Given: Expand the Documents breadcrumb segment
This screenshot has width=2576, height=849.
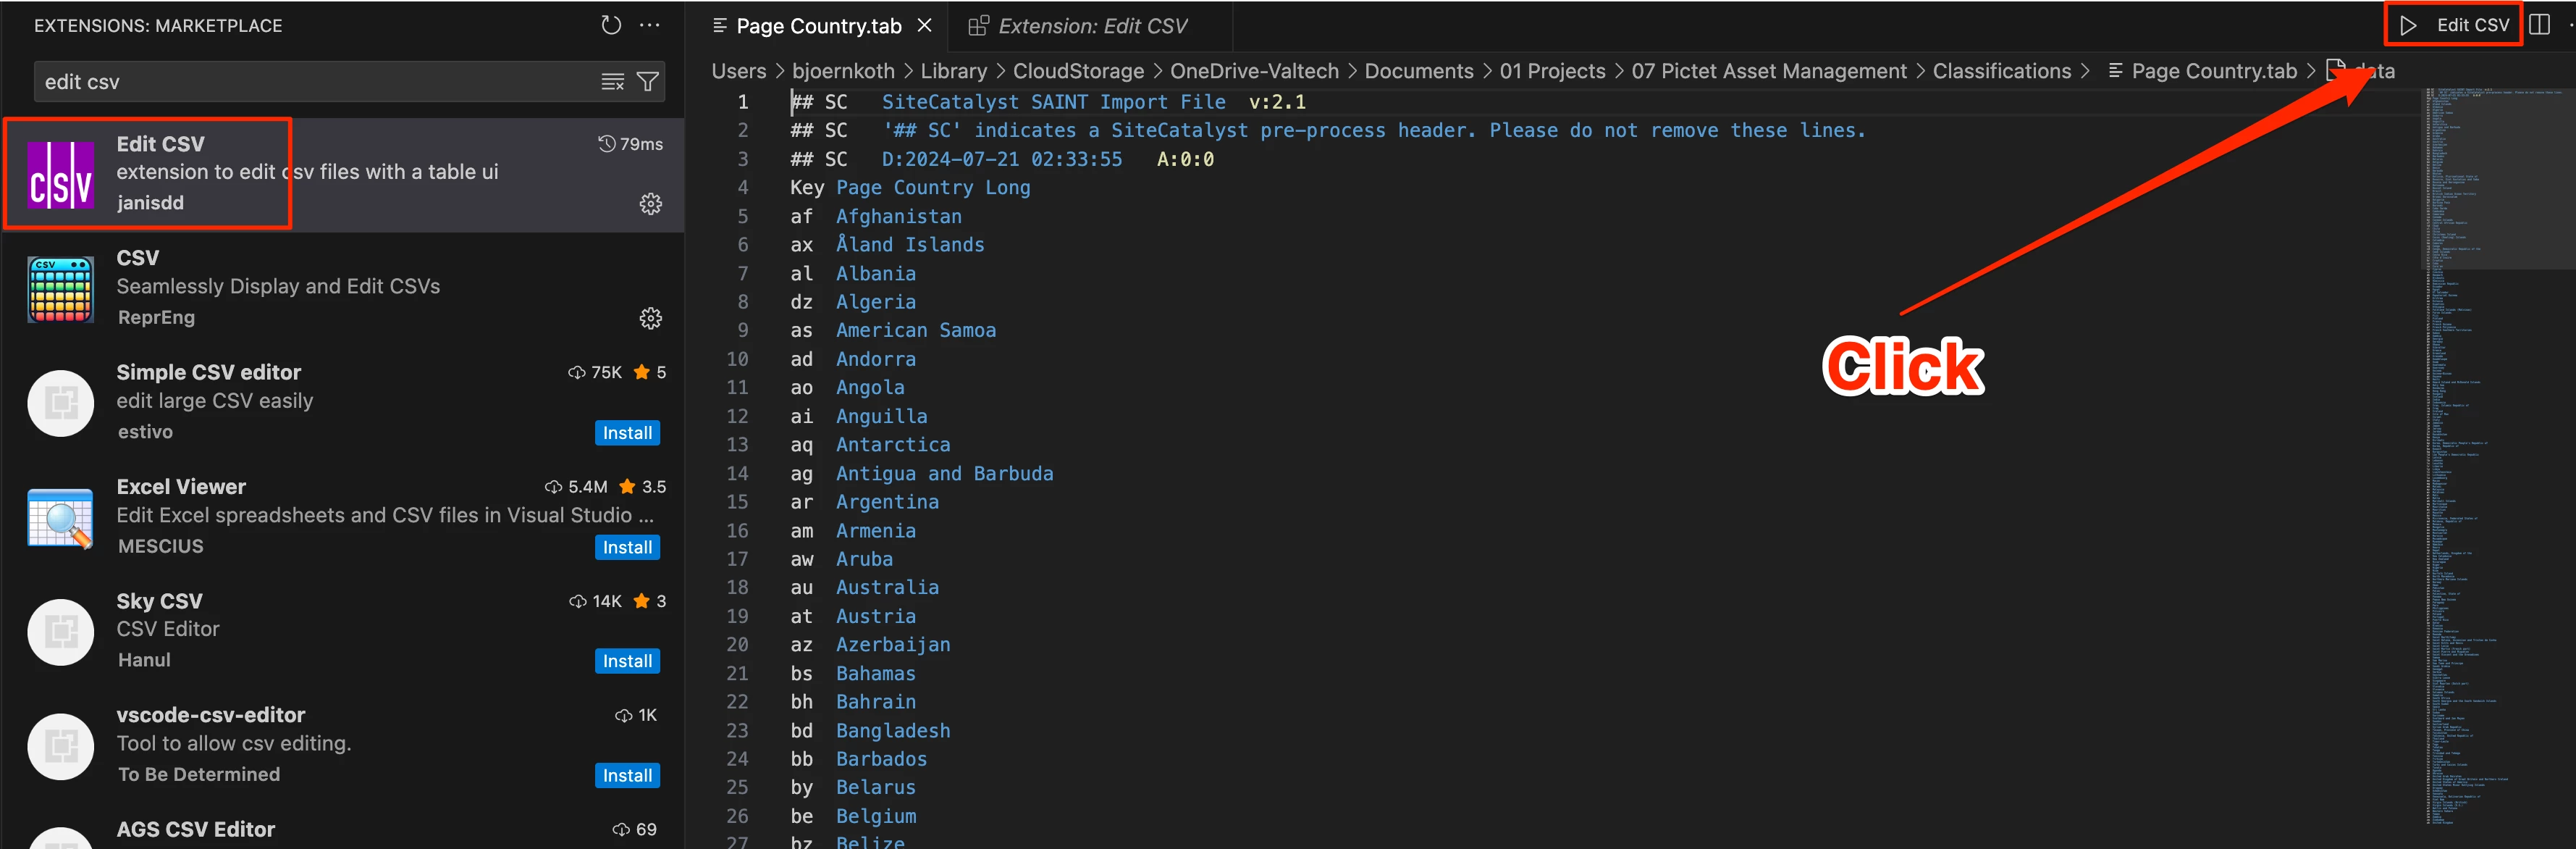Looking at the screenshot, I should coord(1418,71).
